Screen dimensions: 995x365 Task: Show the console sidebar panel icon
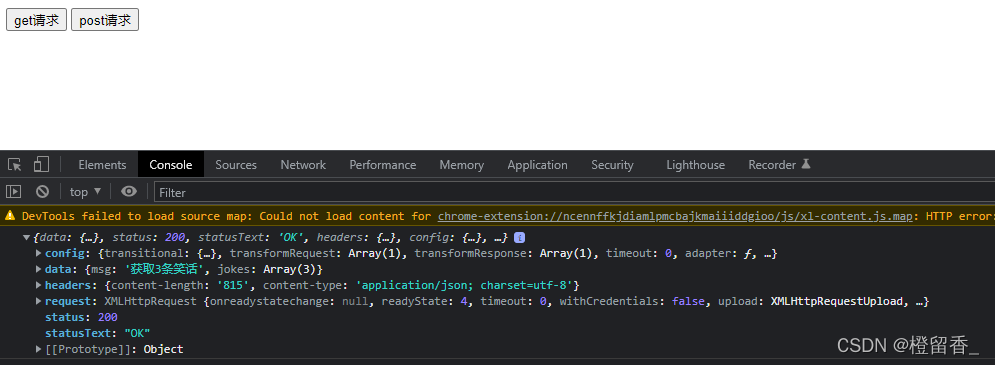[x=14, y=192]
